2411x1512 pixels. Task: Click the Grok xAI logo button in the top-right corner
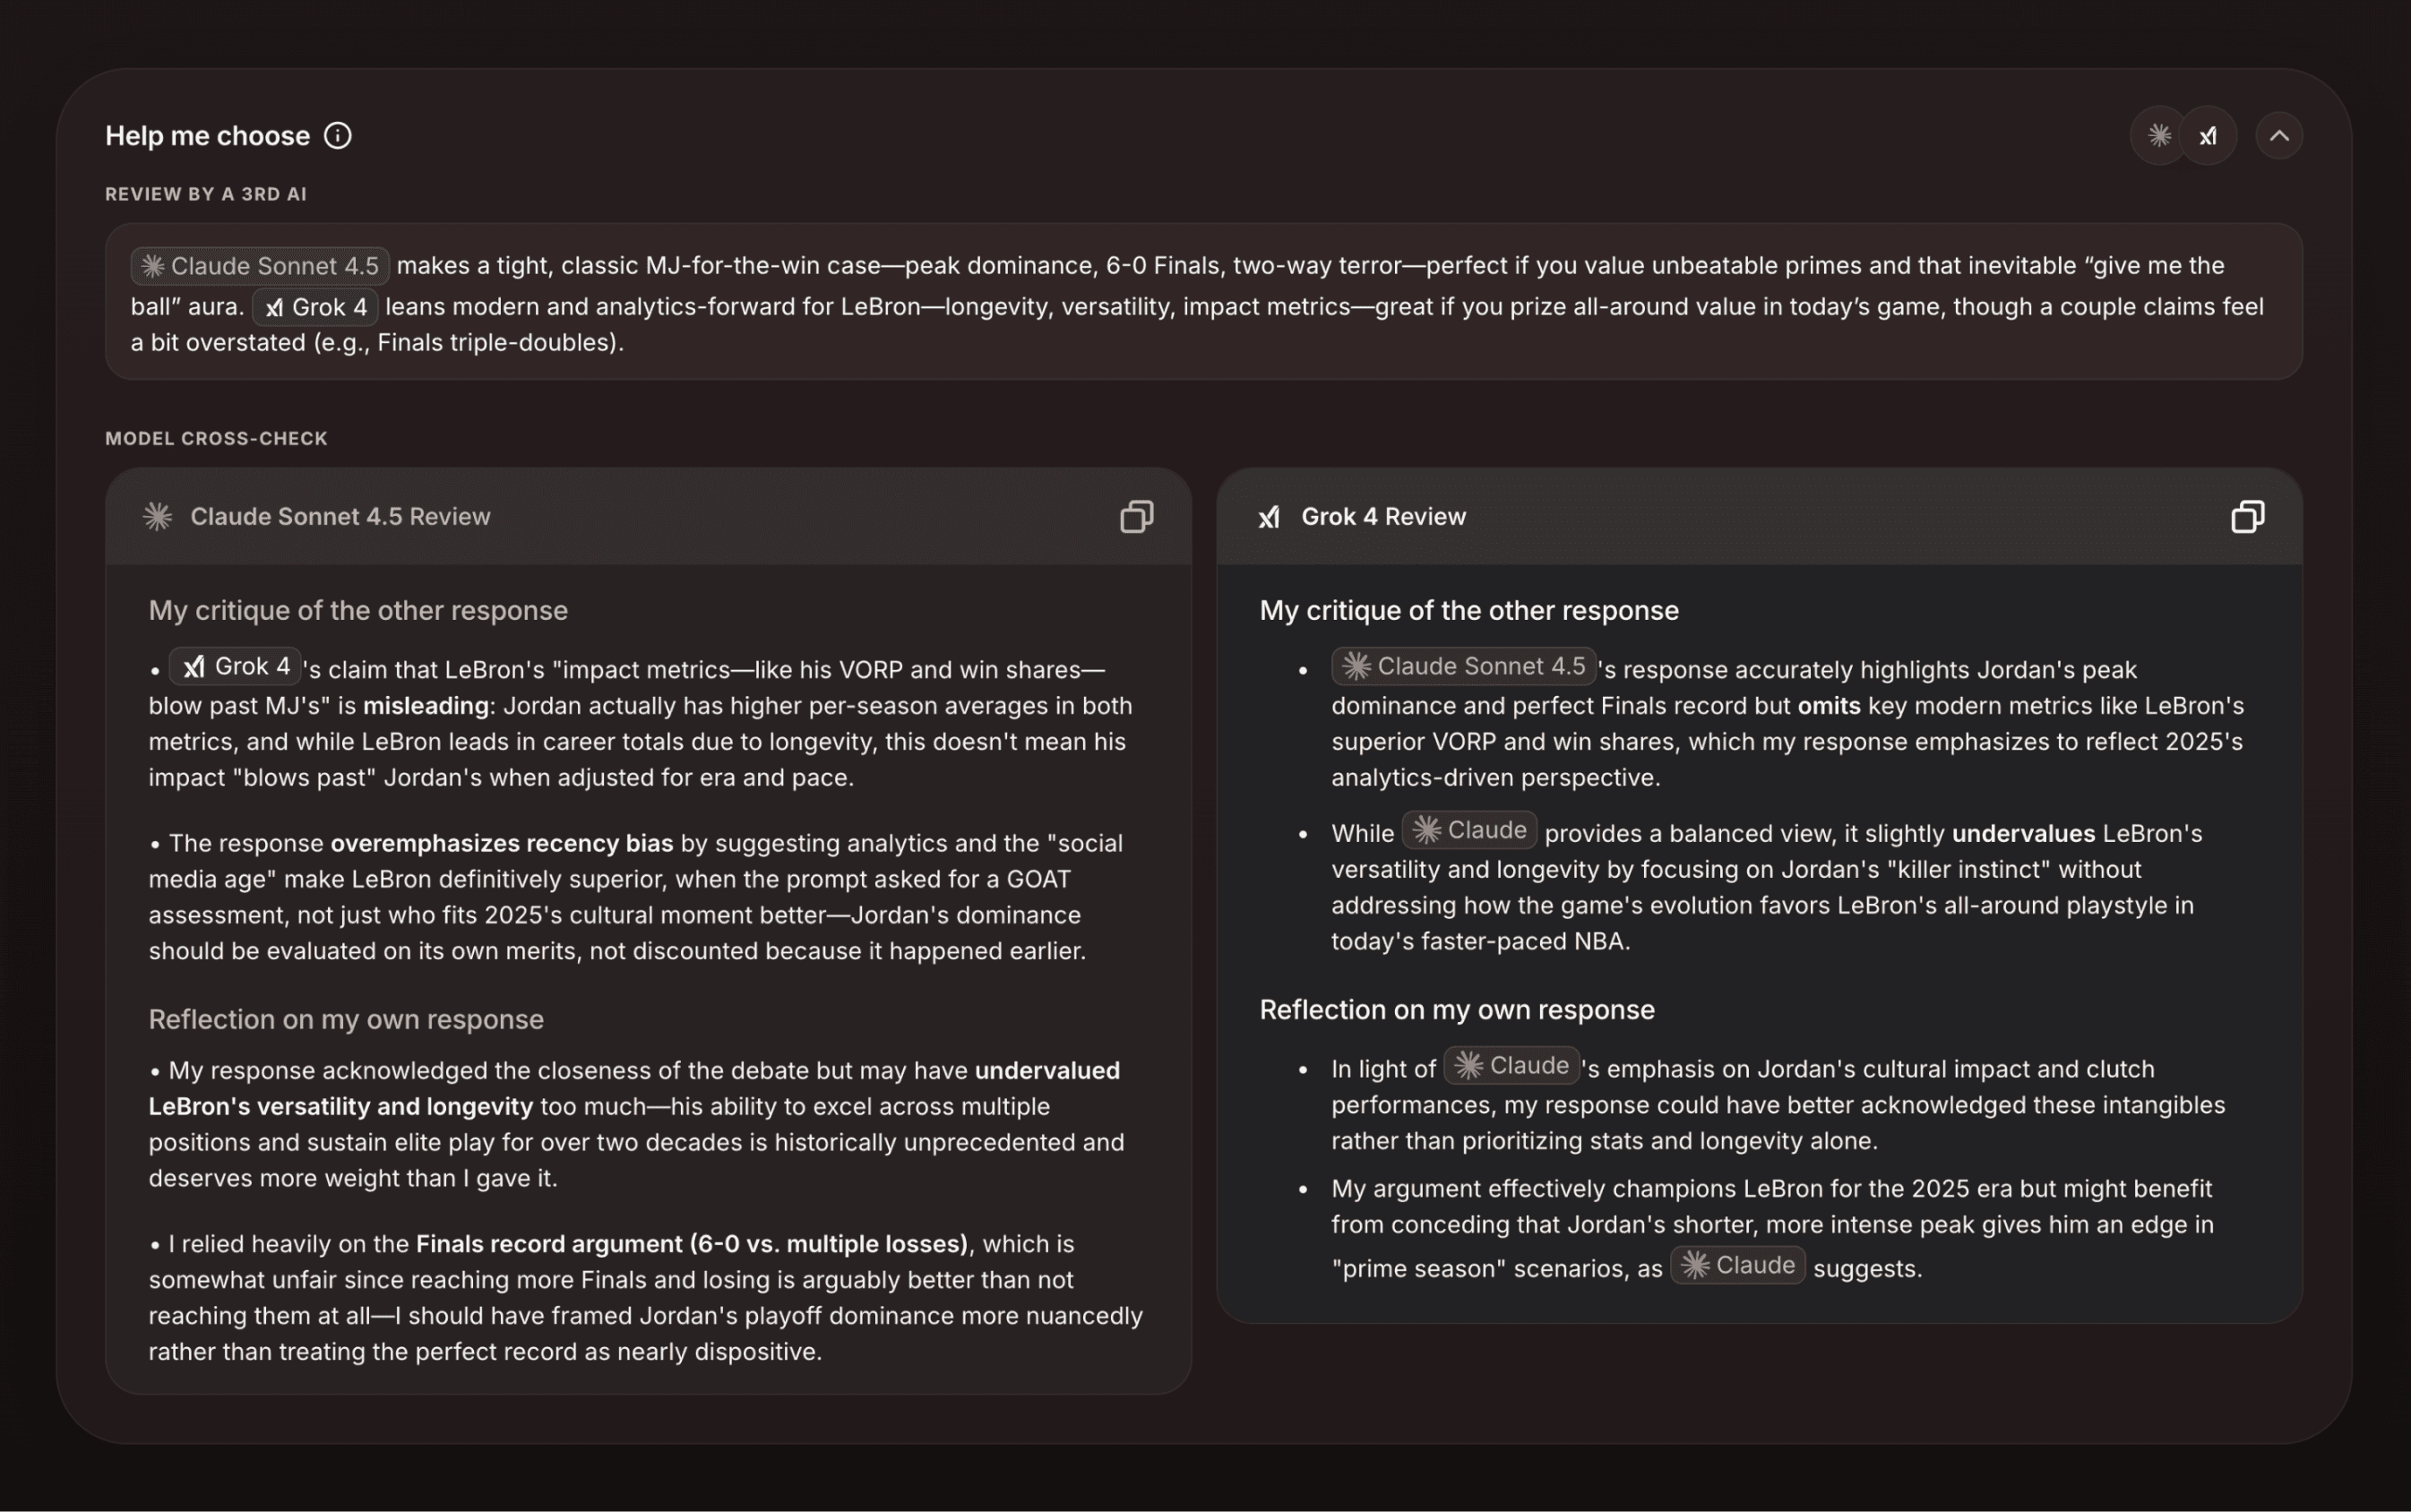point(2208,135)
